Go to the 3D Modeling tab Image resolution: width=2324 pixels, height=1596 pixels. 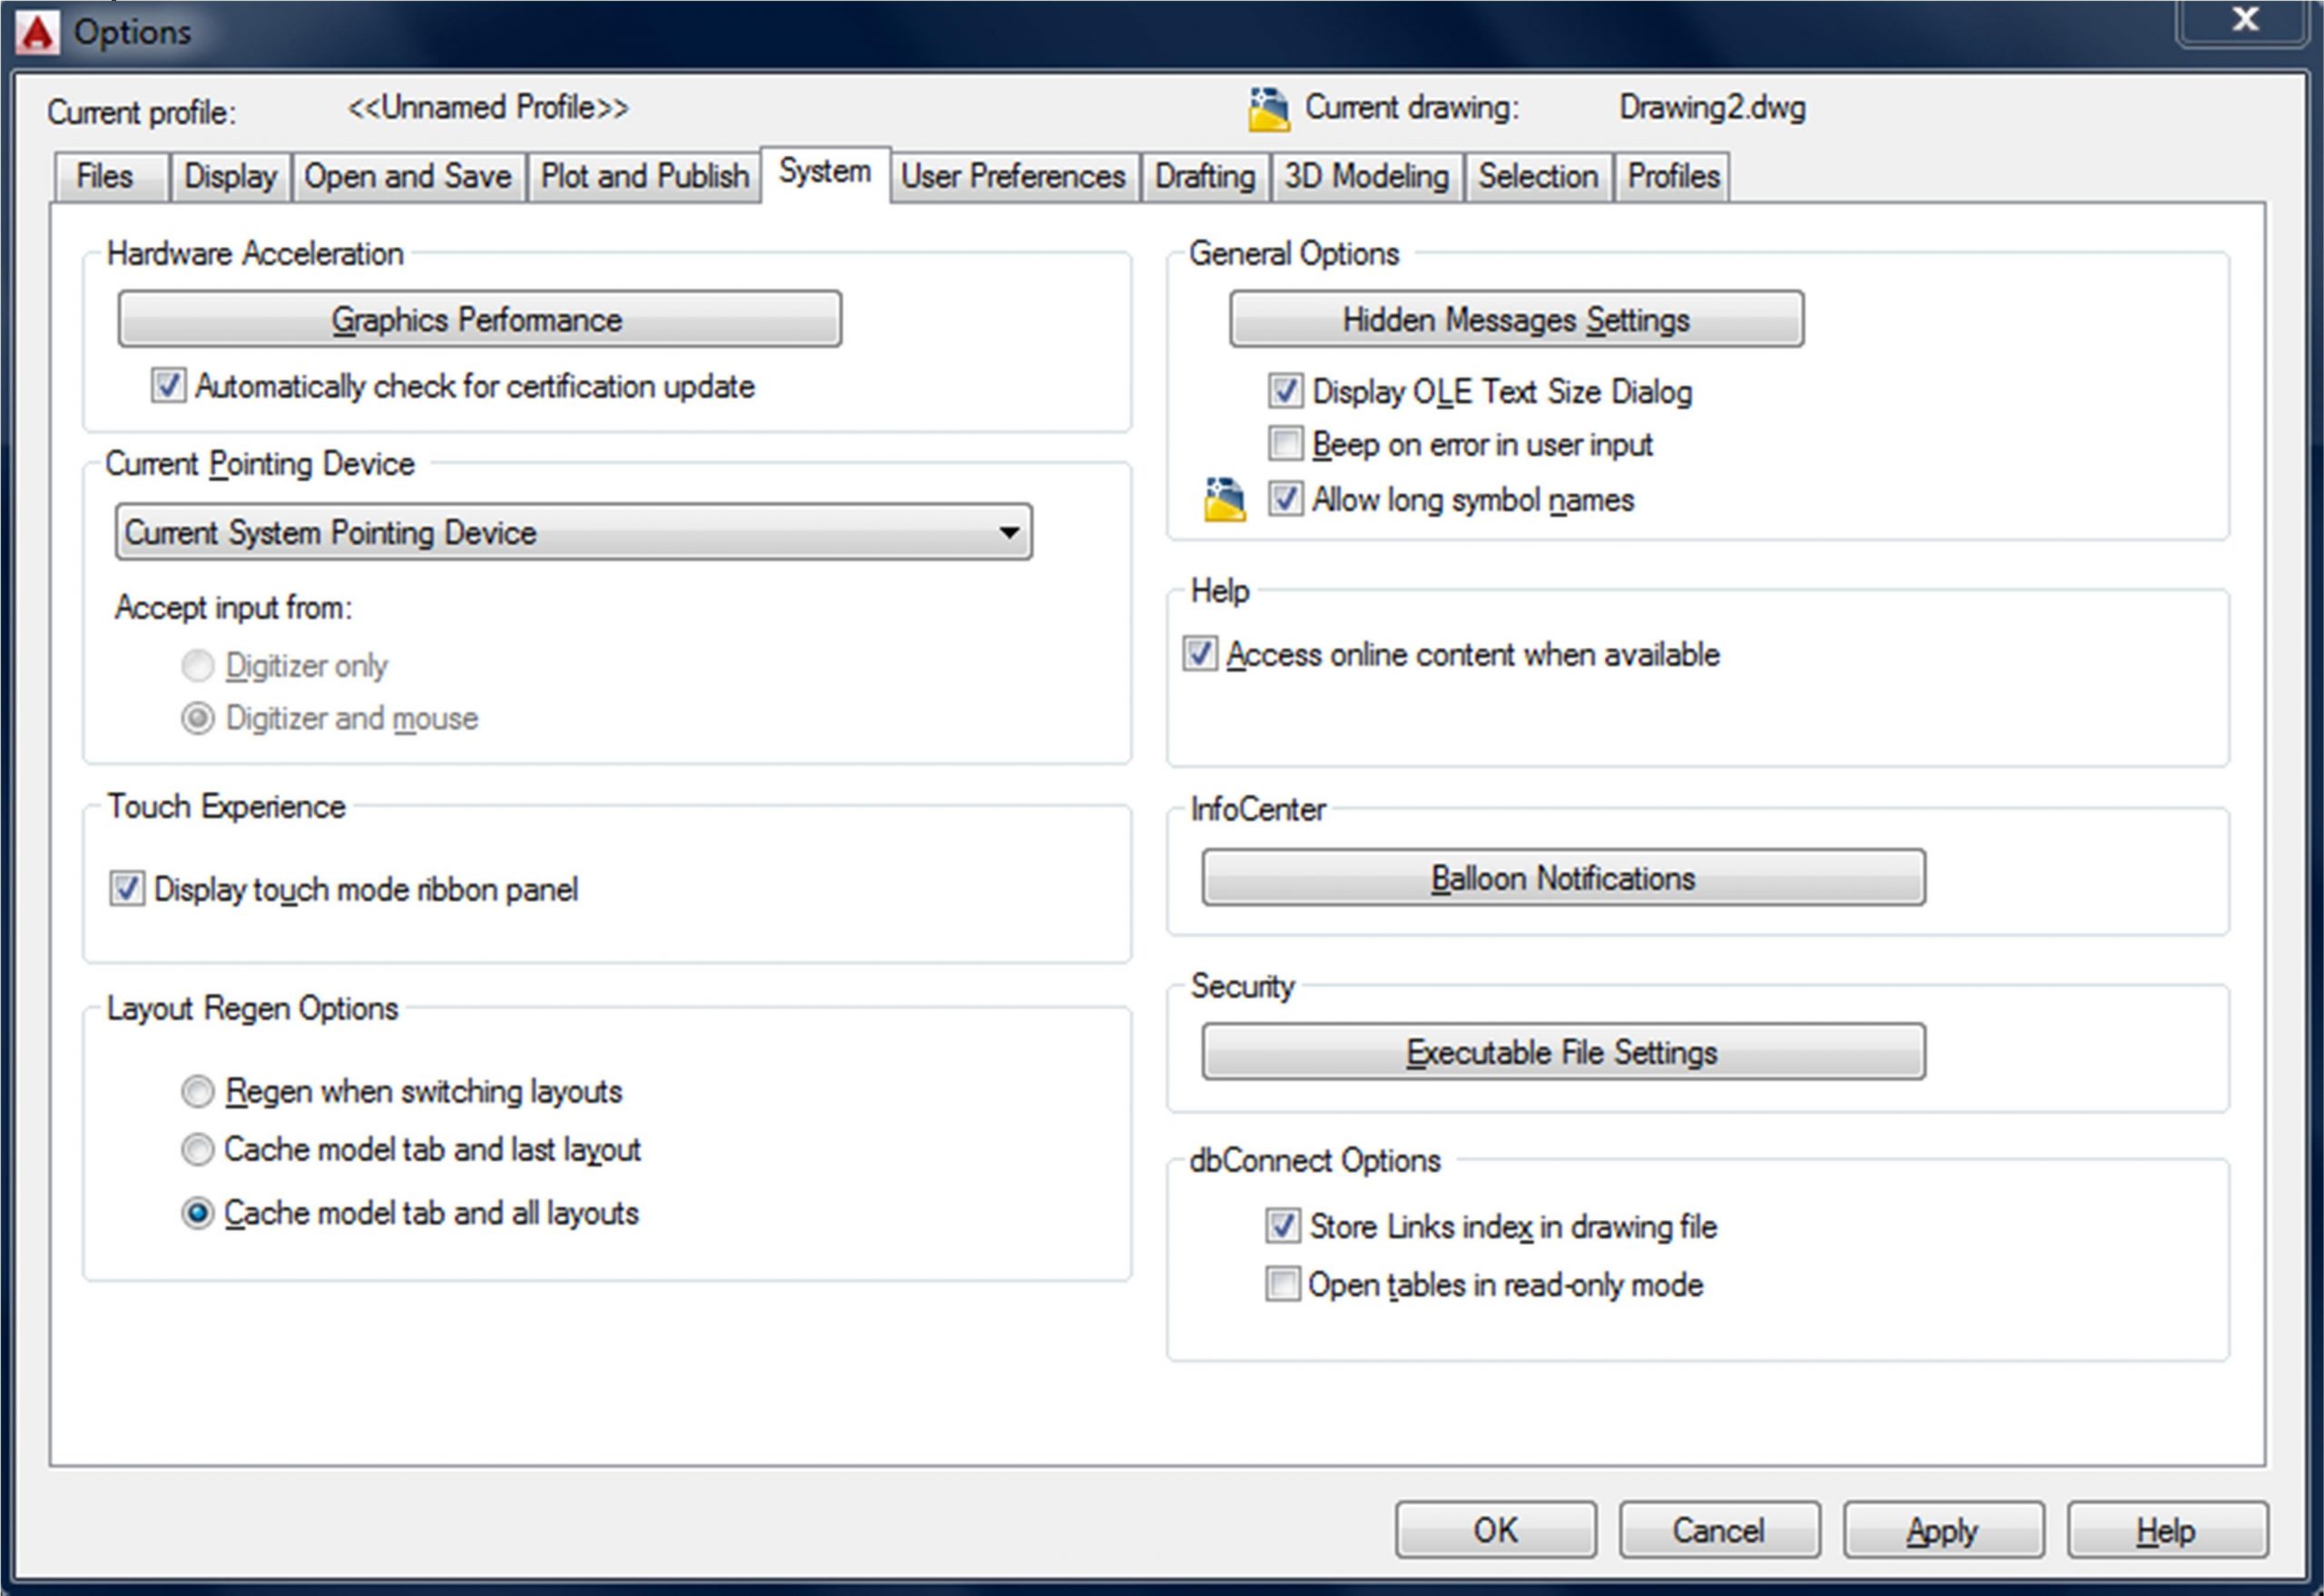click(x=1365, y=177)
